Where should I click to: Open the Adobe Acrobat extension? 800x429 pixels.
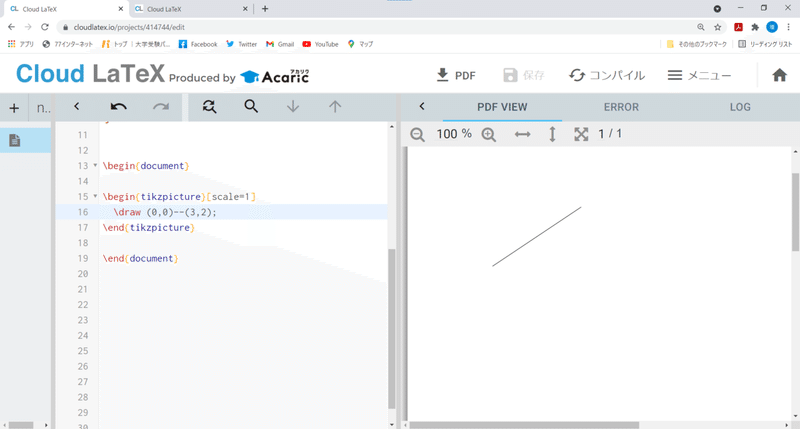[x=738, y=27]
